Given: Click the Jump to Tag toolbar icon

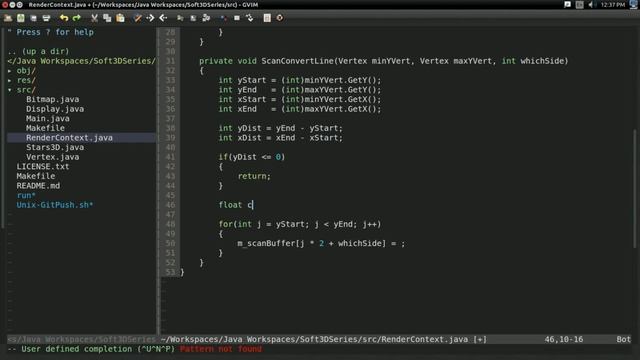Looking at the screenshot, I should click(x=250, y=18).
